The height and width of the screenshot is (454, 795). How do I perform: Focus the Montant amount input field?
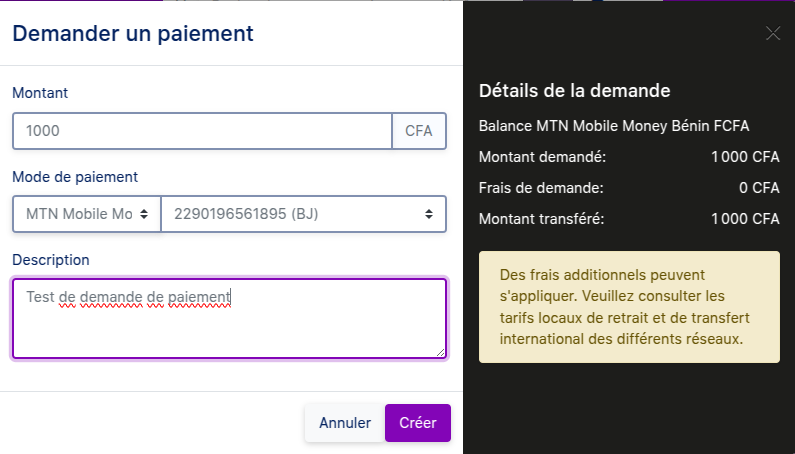tap(202, 131)
